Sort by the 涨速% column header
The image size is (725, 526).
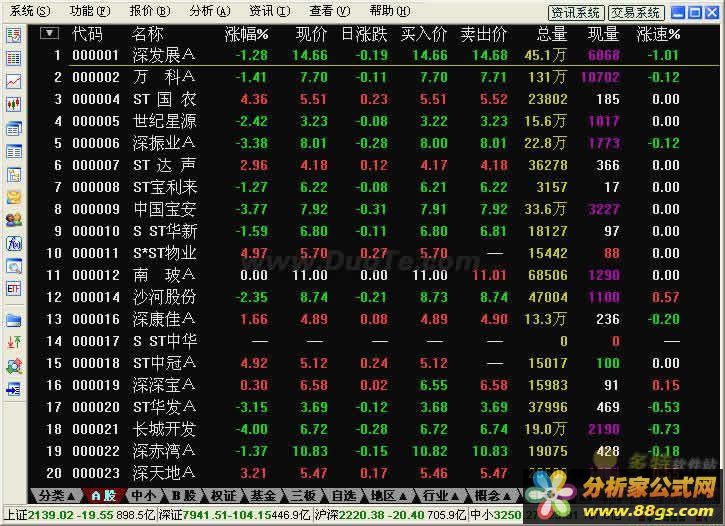657,34
